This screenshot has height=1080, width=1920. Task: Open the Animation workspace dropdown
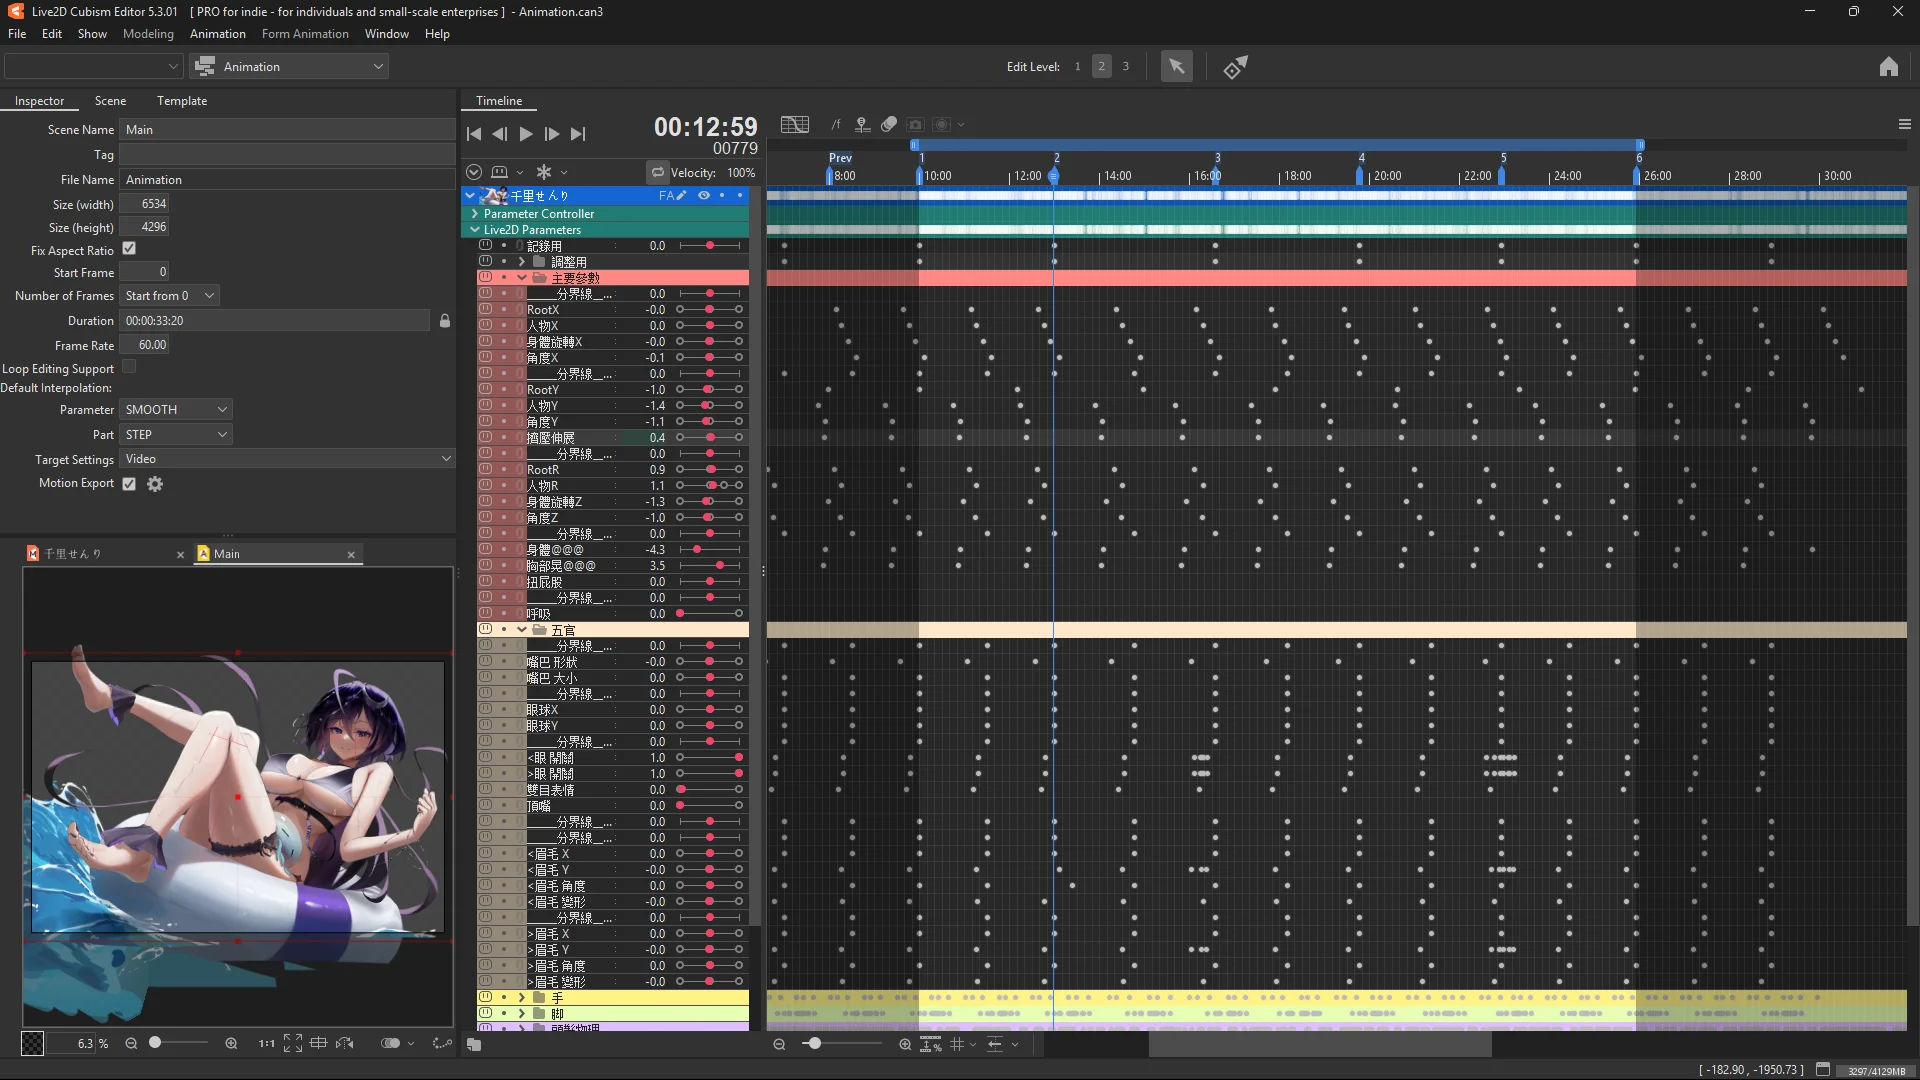pos(289,67)
